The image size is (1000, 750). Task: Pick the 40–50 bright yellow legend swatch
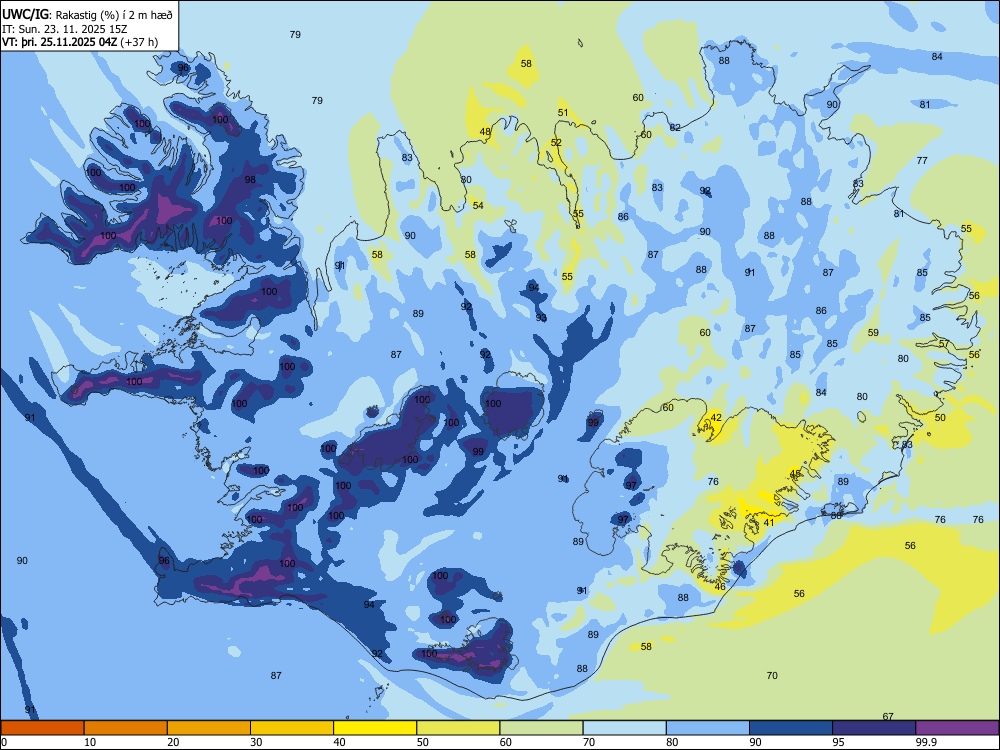pos(375,728)
